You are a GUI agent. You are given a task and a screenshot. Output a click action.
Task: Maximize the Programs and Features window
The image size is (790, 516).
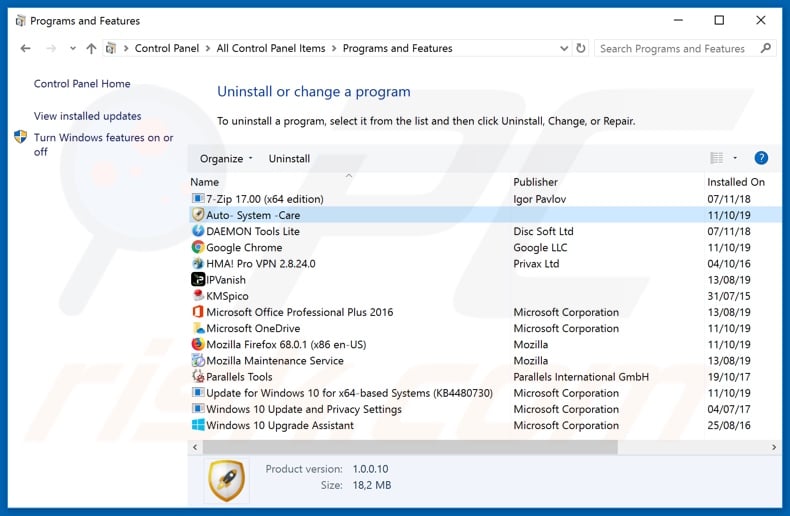[719, 20]
